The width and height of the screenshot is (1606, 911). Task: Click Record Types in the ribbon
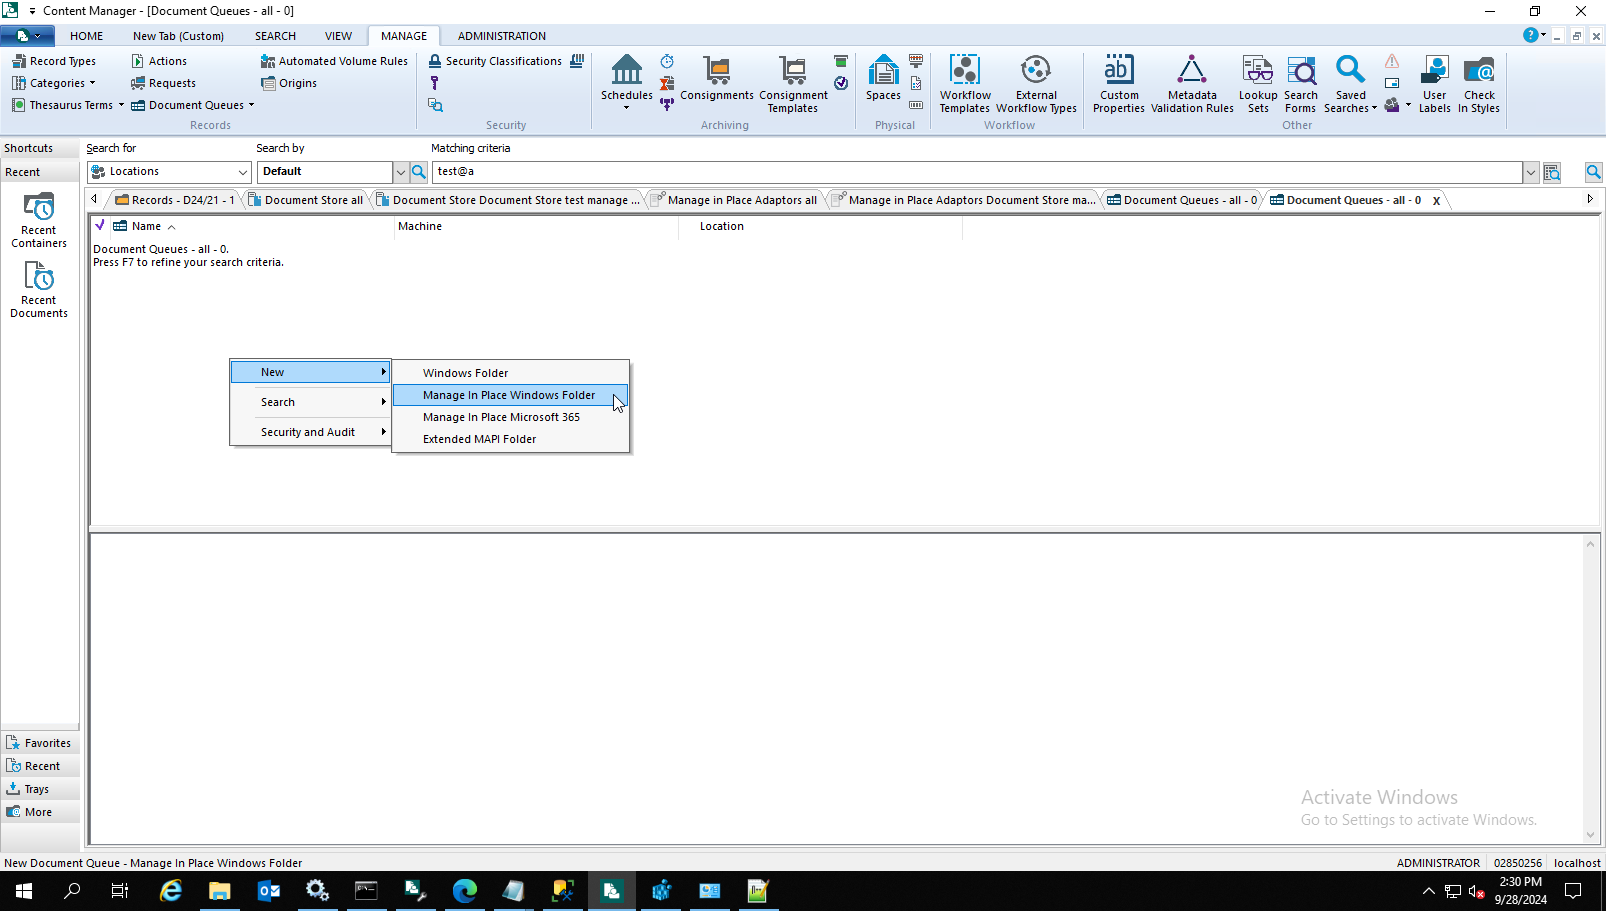(54, 61)
